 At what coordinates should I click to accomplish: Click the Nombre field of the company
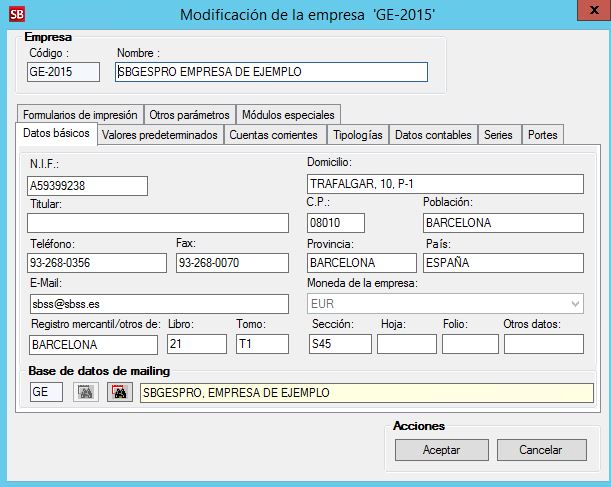(x=271, y=72)
